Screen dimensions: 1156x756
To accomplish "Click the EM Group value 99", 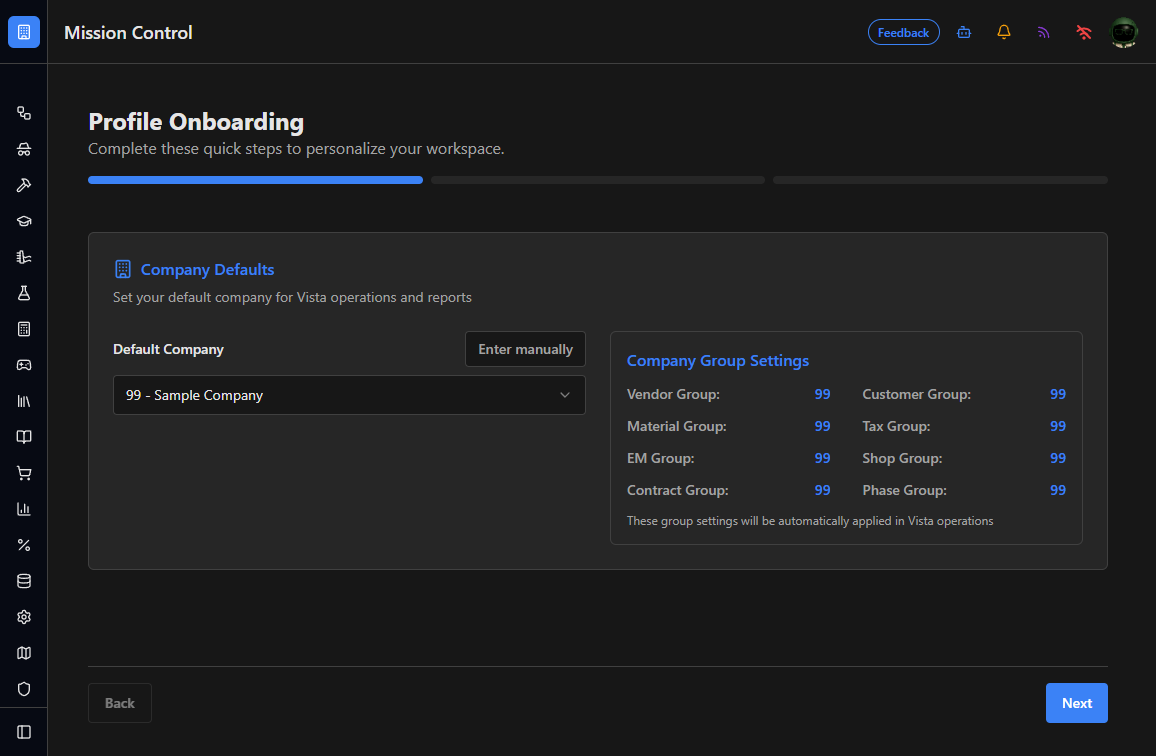I will point(822,458).
